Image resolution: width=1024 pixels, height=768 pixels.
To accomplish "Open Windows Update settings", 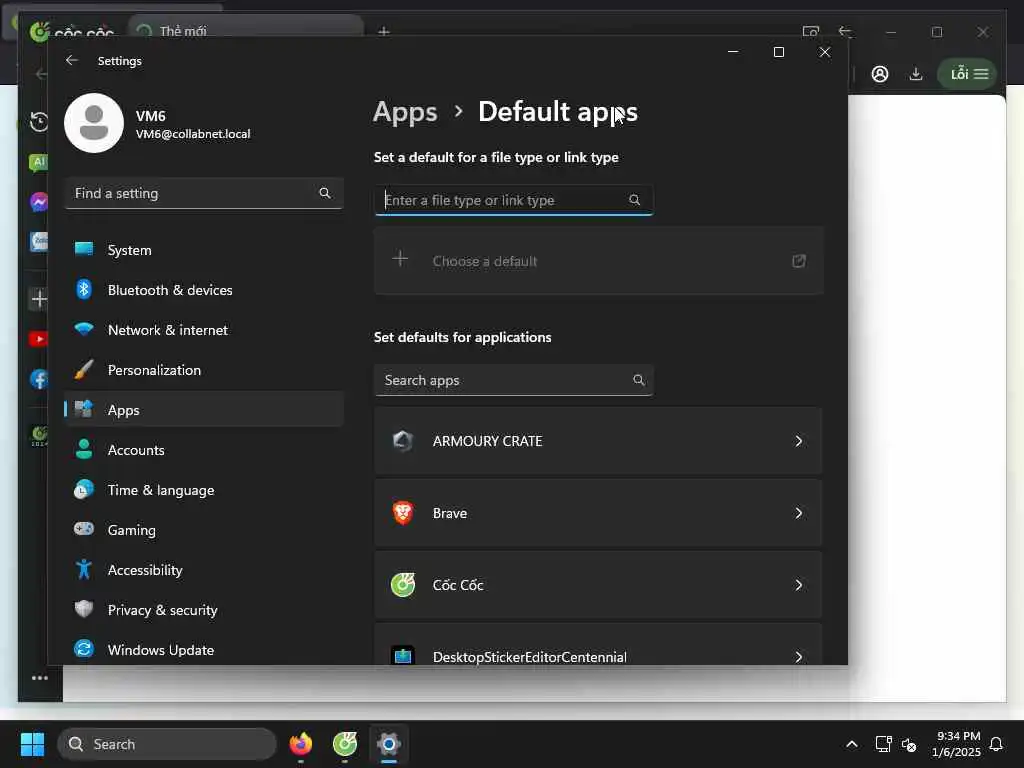I will point(204,650).
